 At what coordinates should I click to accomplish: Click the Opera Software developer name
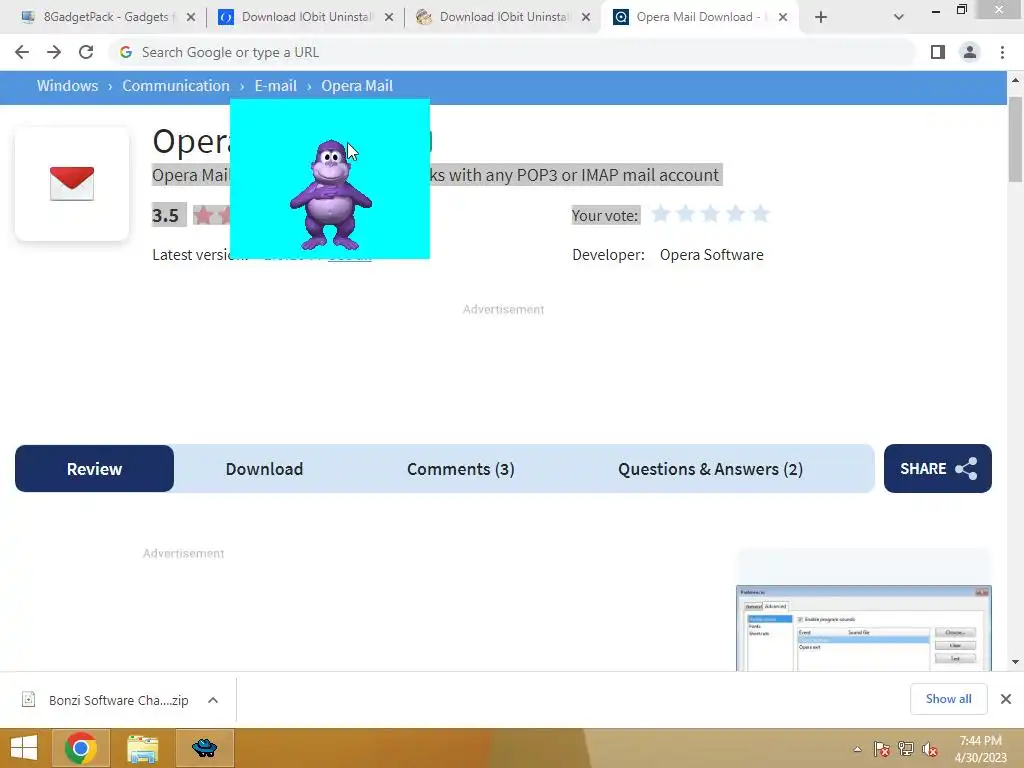(711, 255)
